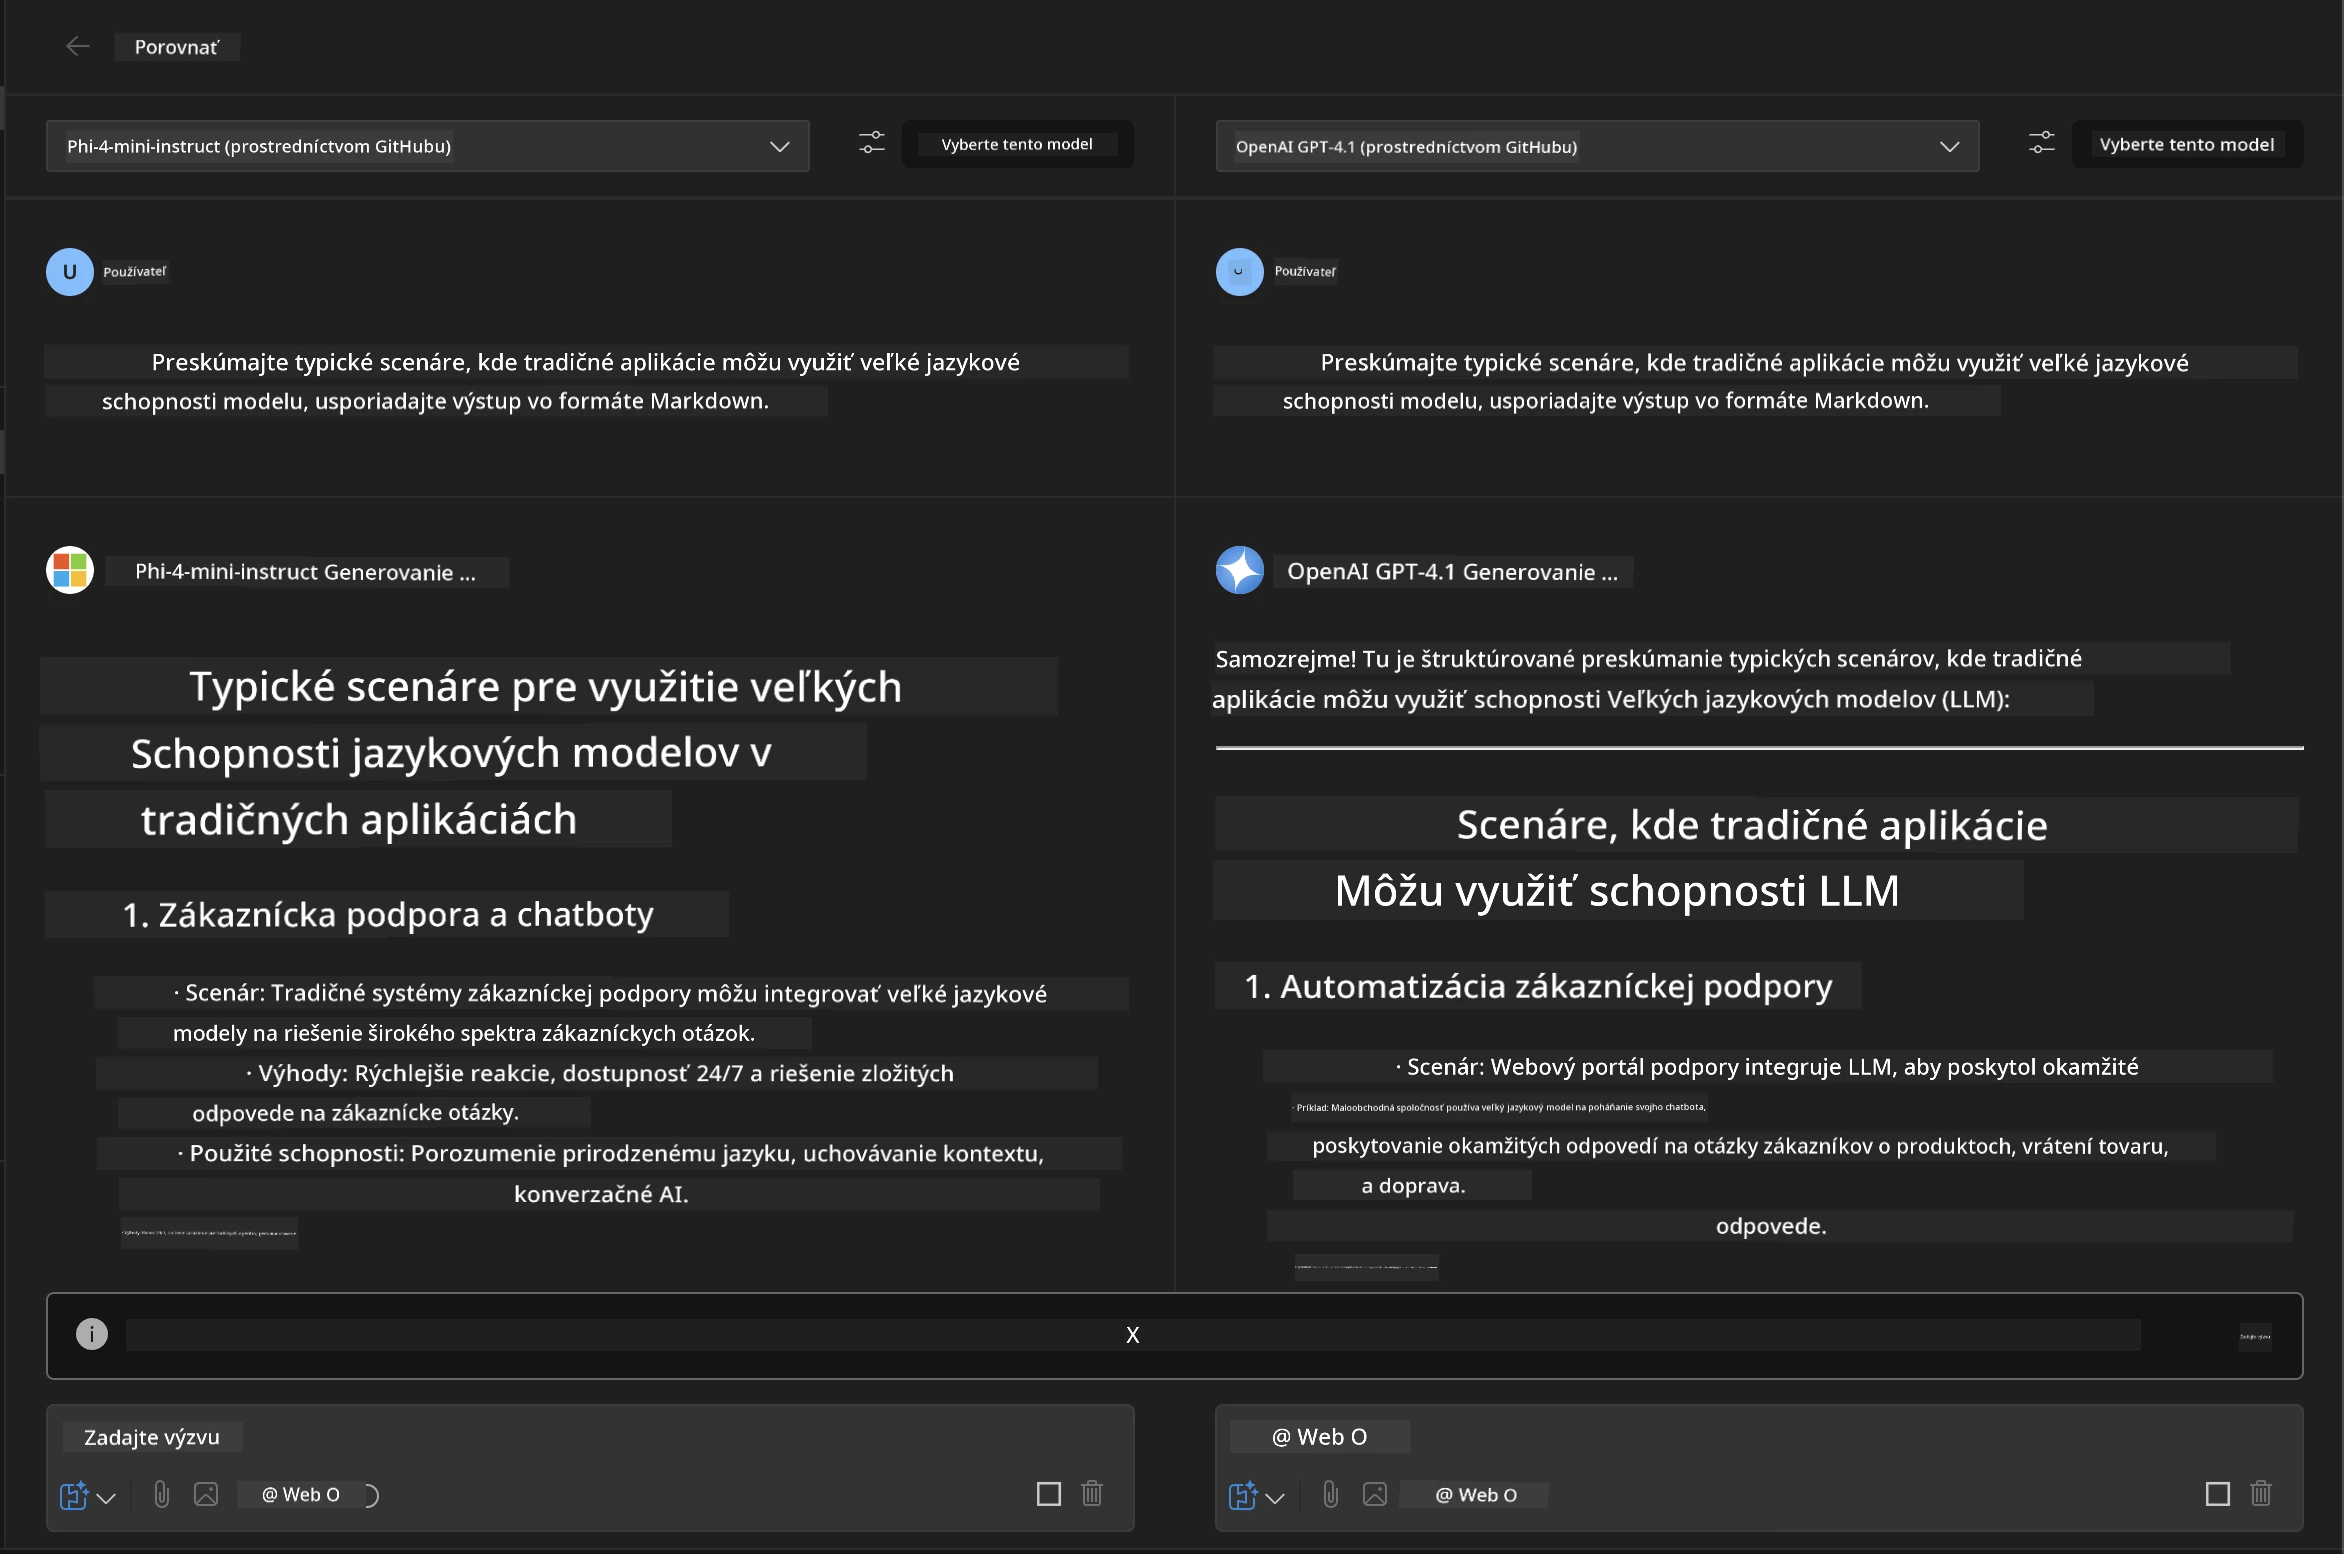Screen dimensions: 2344x1554
Task: Click the prompt enhancement sparkle icon in the left input
Action: click(x=74, y=1495)
